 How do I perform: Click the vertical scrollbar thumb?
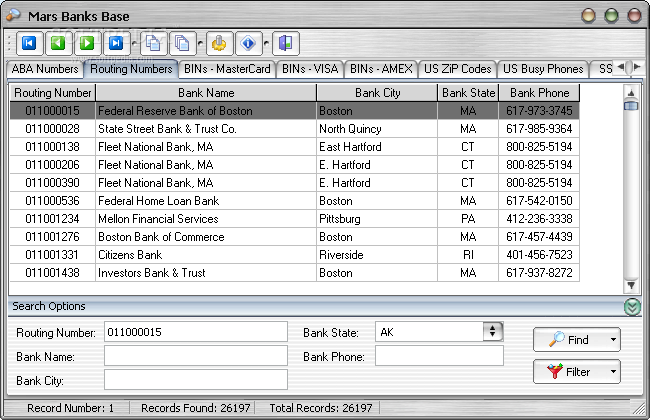(x=631, y=106)
